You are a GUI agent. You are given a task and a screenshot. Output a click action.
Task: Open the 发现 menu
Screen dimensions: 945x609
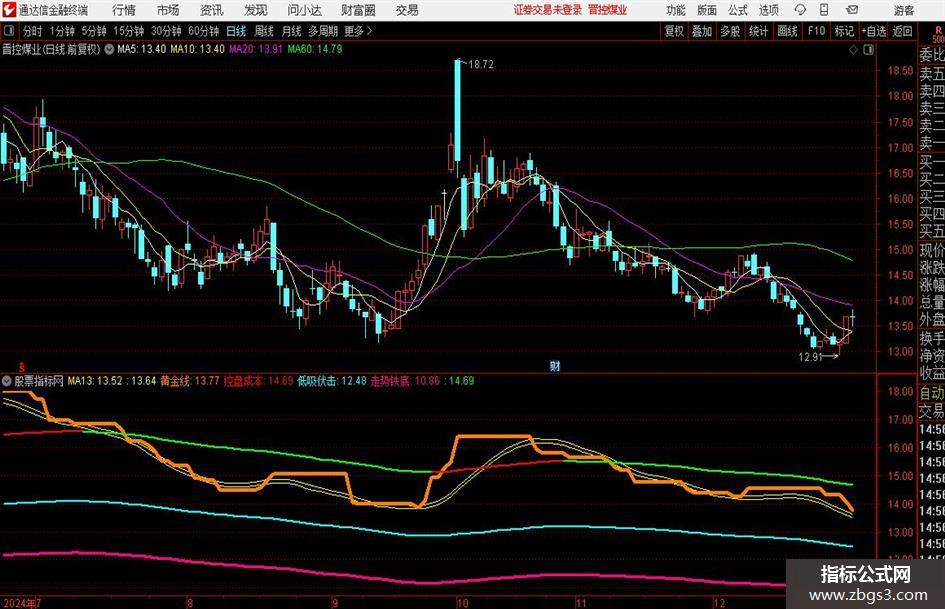tap(256, 10)
